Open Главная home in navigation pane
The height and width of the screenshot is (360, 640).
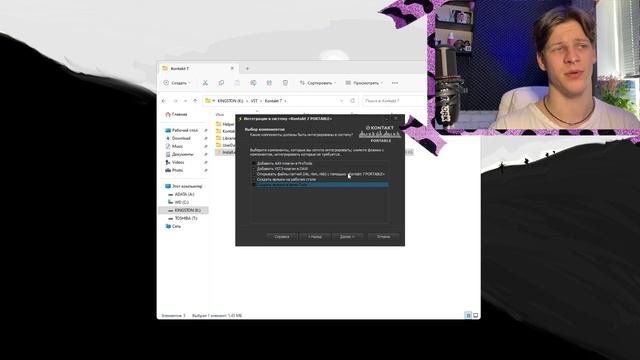coord(176,115)
